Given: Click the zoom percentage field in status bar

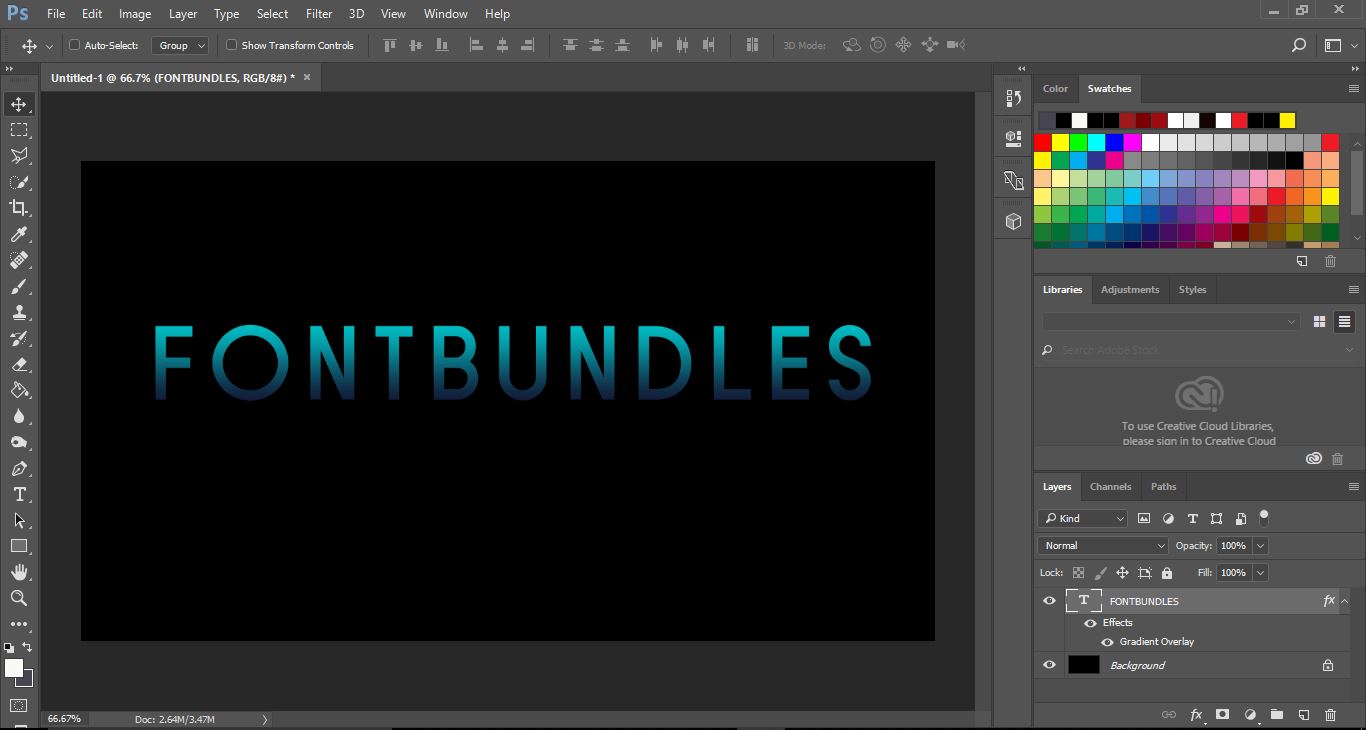Looking at the screenshot, I should pos(64,719).
